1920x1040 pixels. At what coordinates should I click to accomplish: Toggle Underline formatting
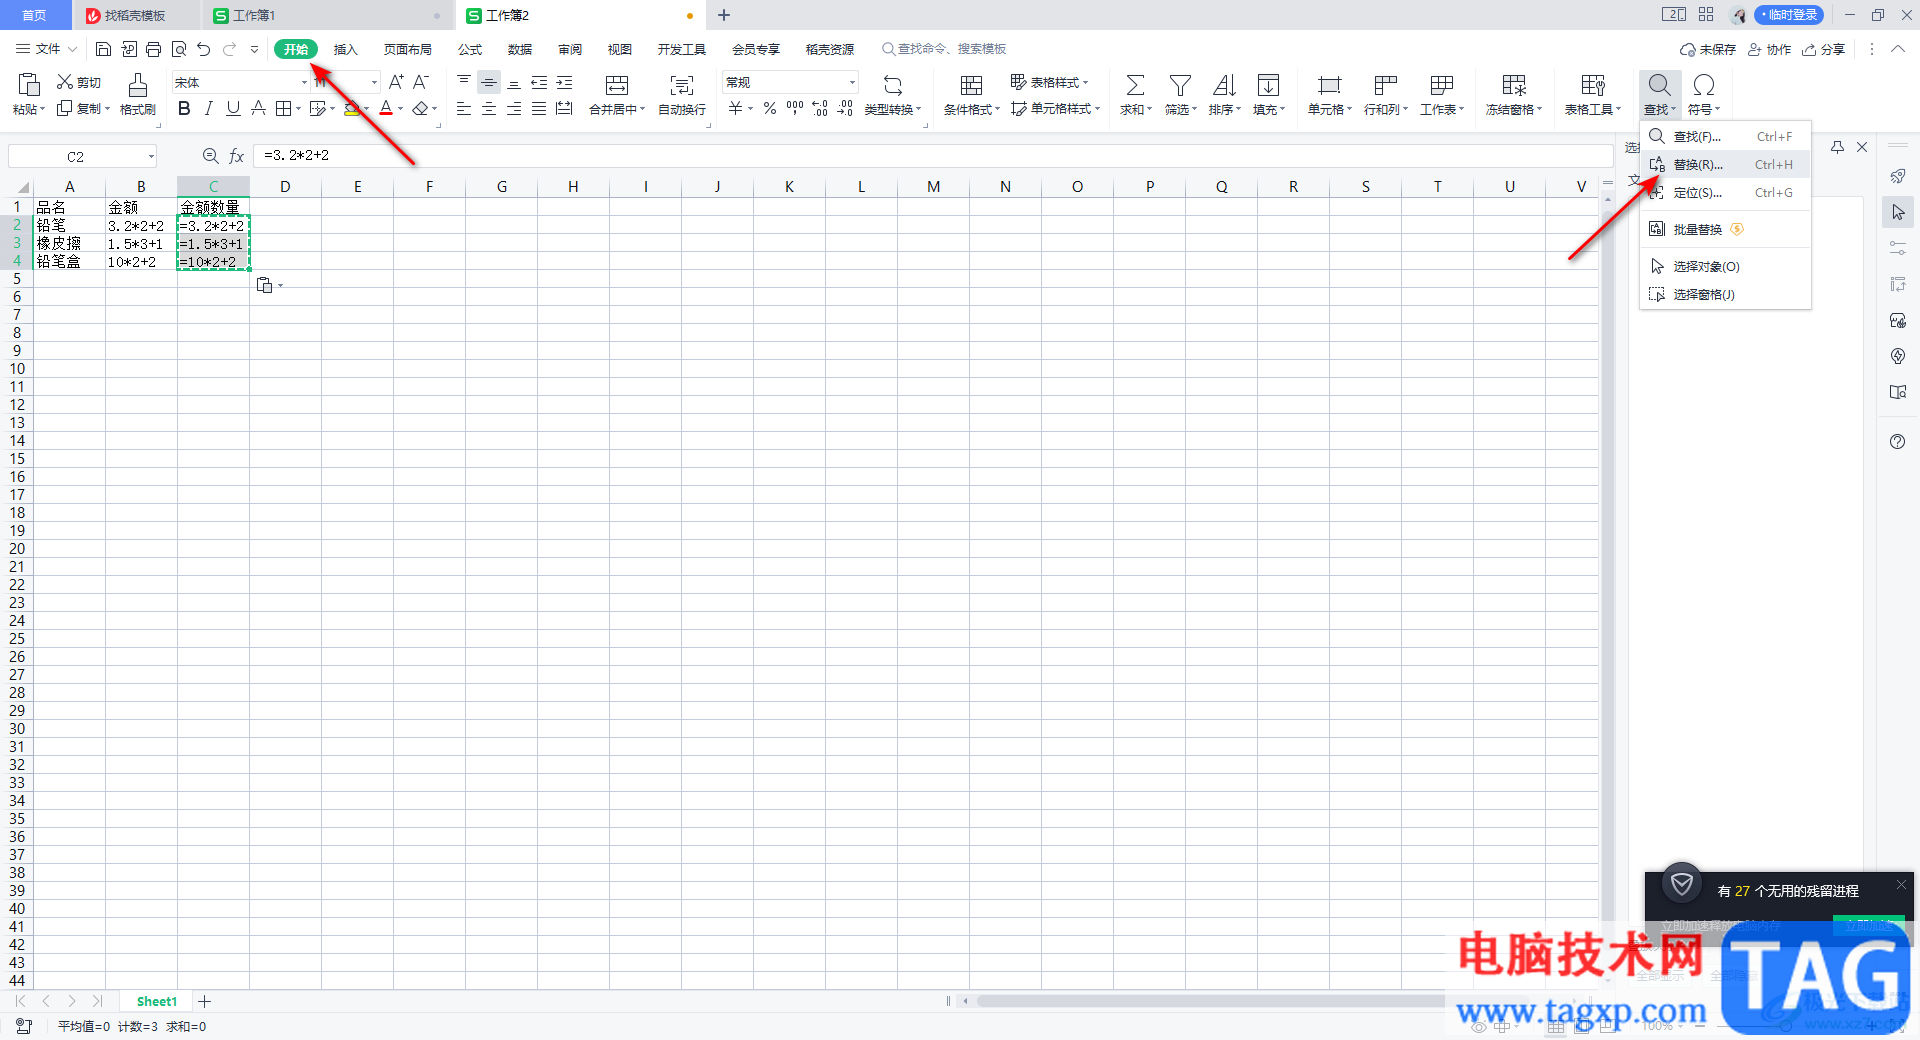point(233,109)
